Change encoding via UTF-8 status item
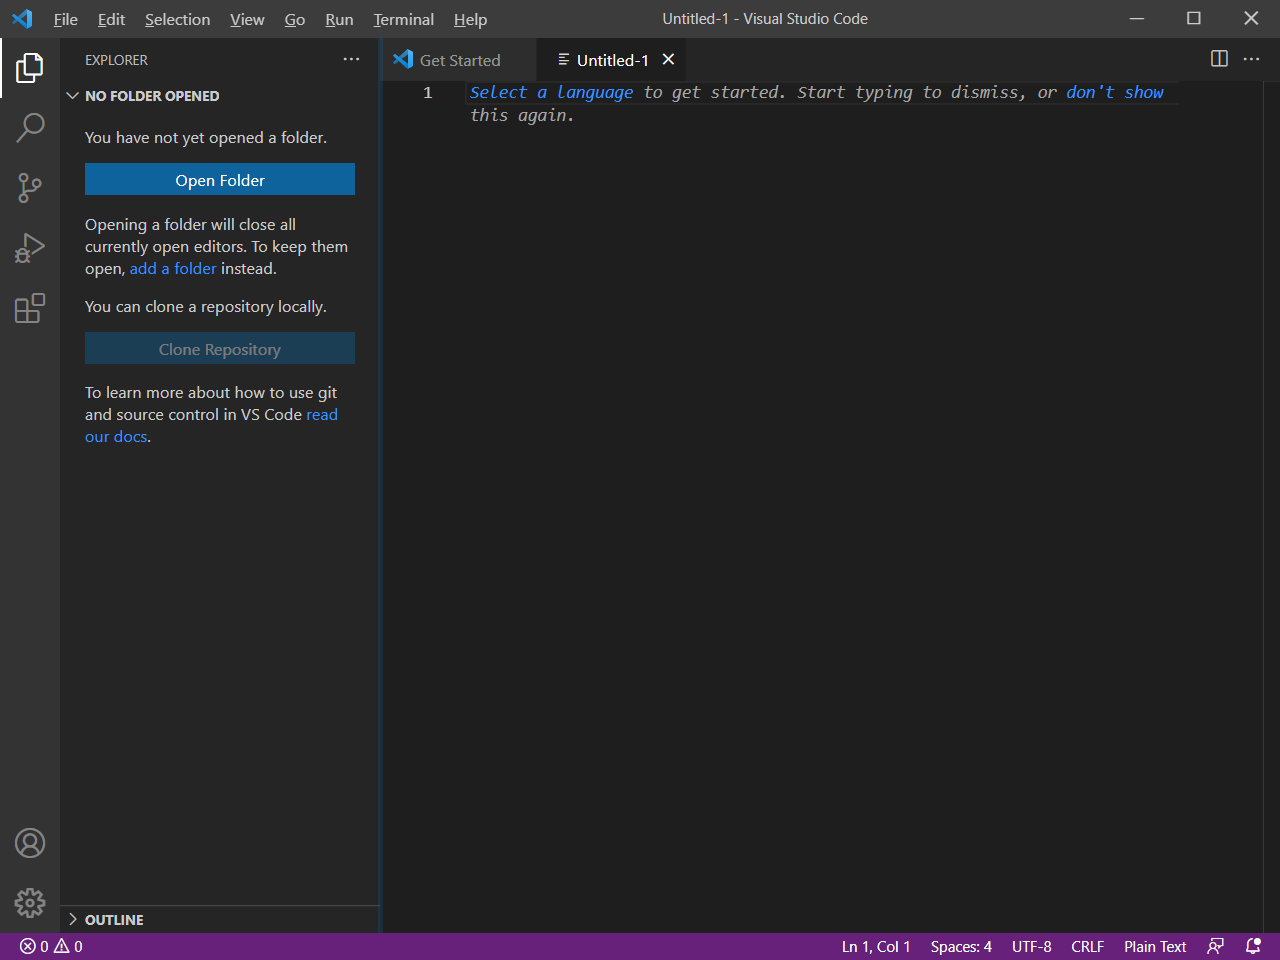This screenshot has width=1280, height=960. pyautogui.click(x=1031, y=946)
